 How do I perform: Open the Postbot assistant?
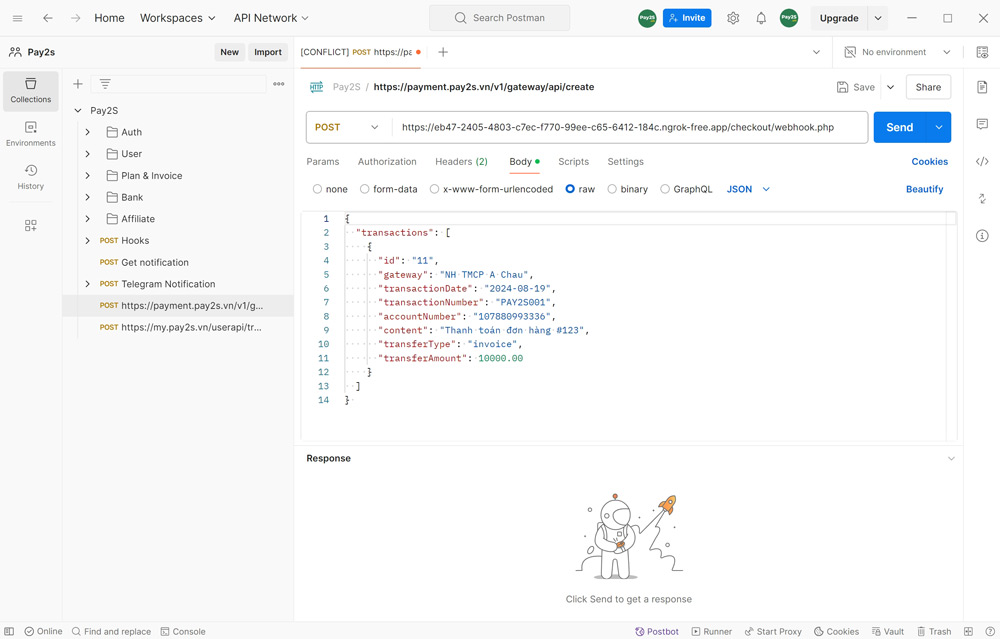click(657, 631)
